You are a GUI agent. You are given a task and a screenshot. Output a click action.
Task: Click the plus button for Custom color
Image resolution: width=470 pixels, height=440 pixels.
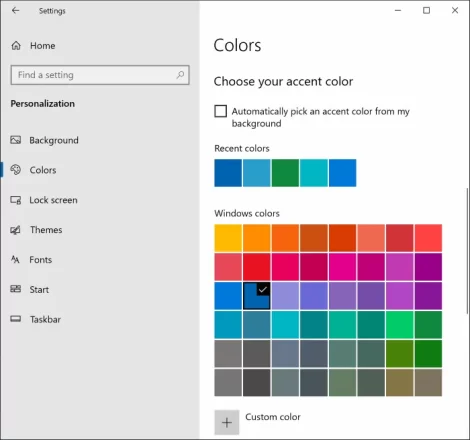227,422
